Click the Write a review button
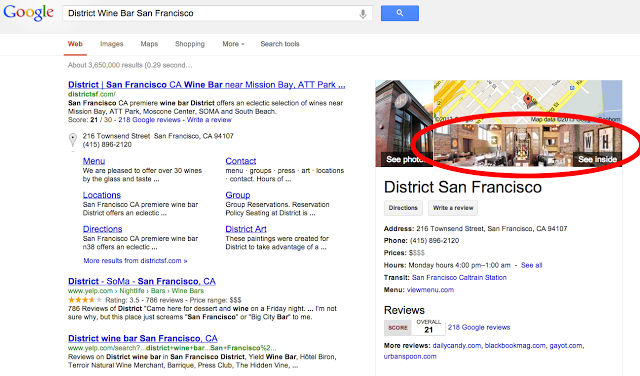Image resolution: width=640 pixels, height=376 pixels. [x=453, y=208]
